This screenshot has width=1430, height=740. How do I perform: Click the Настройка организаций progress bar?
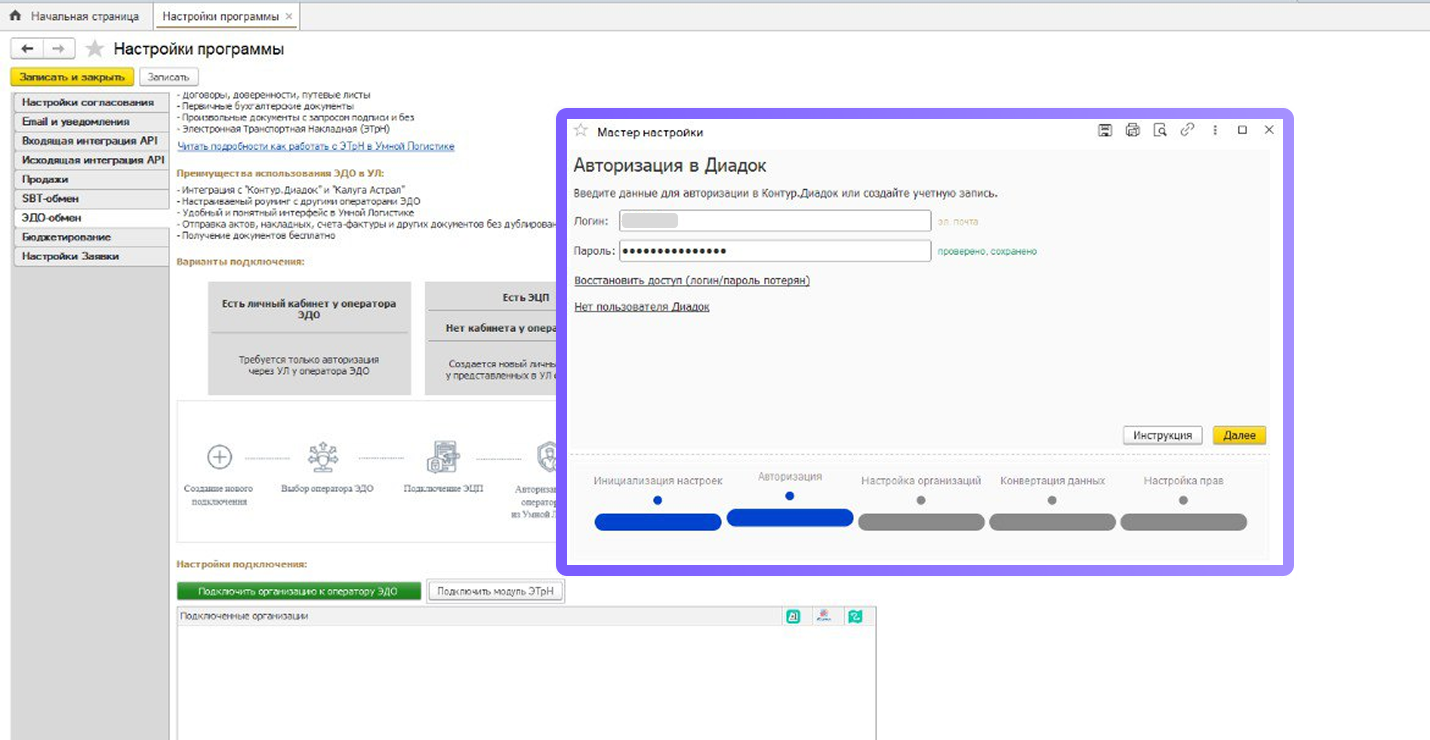click(x=921, y=522)
